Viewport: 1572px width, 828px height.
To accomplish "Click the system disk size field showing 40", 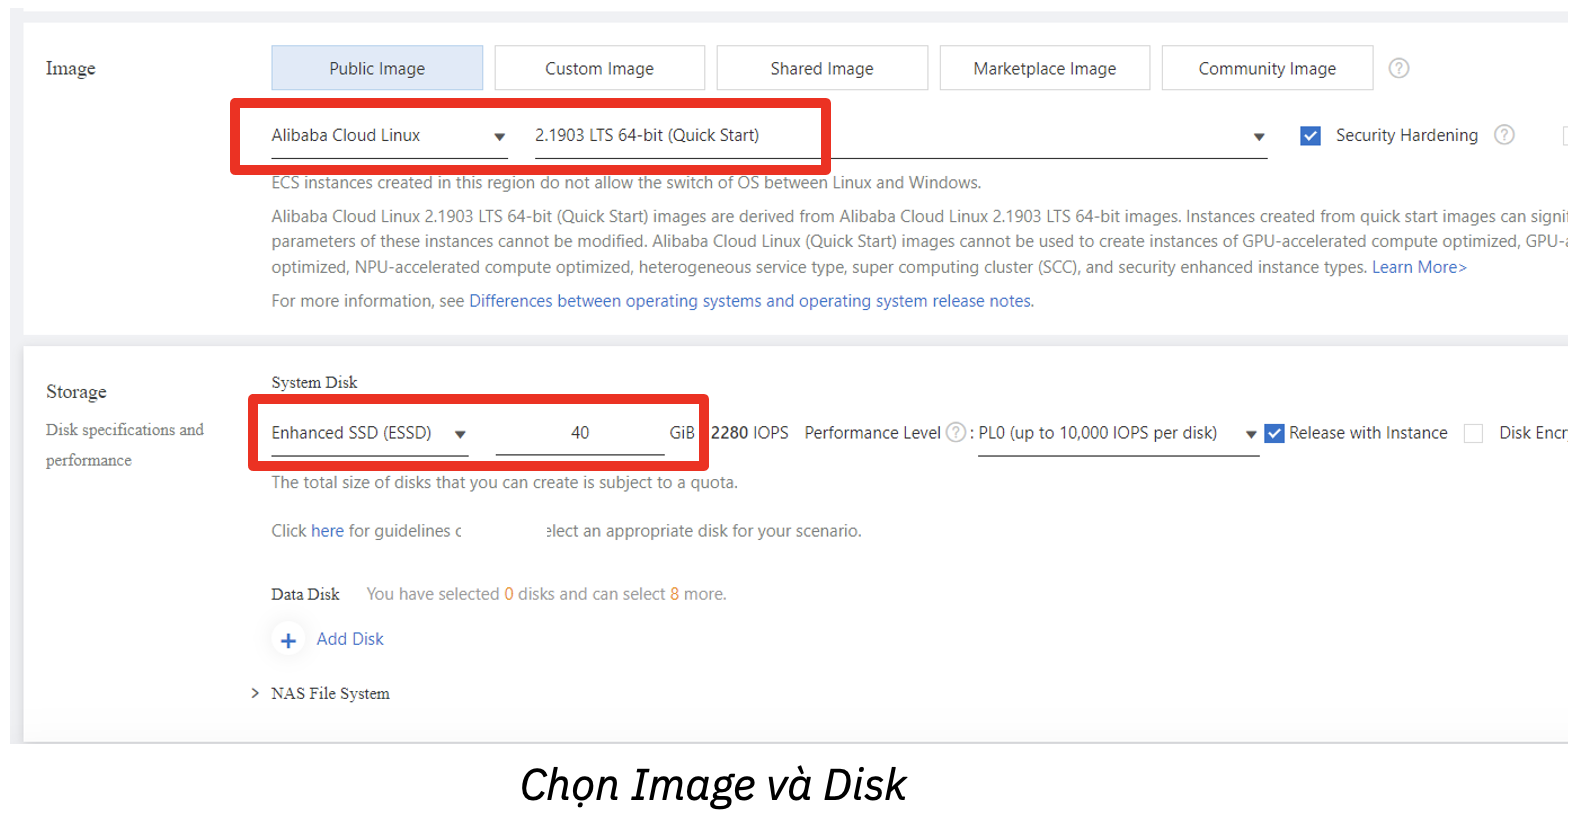I will coord(580,433).
